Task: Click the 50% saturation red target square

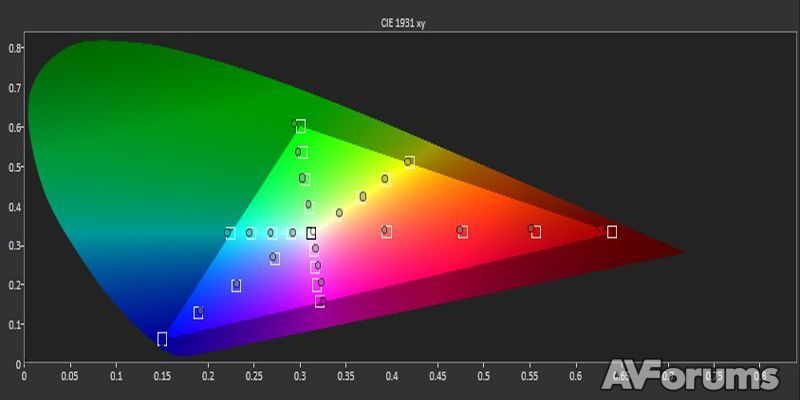Action: pos(462,232)
